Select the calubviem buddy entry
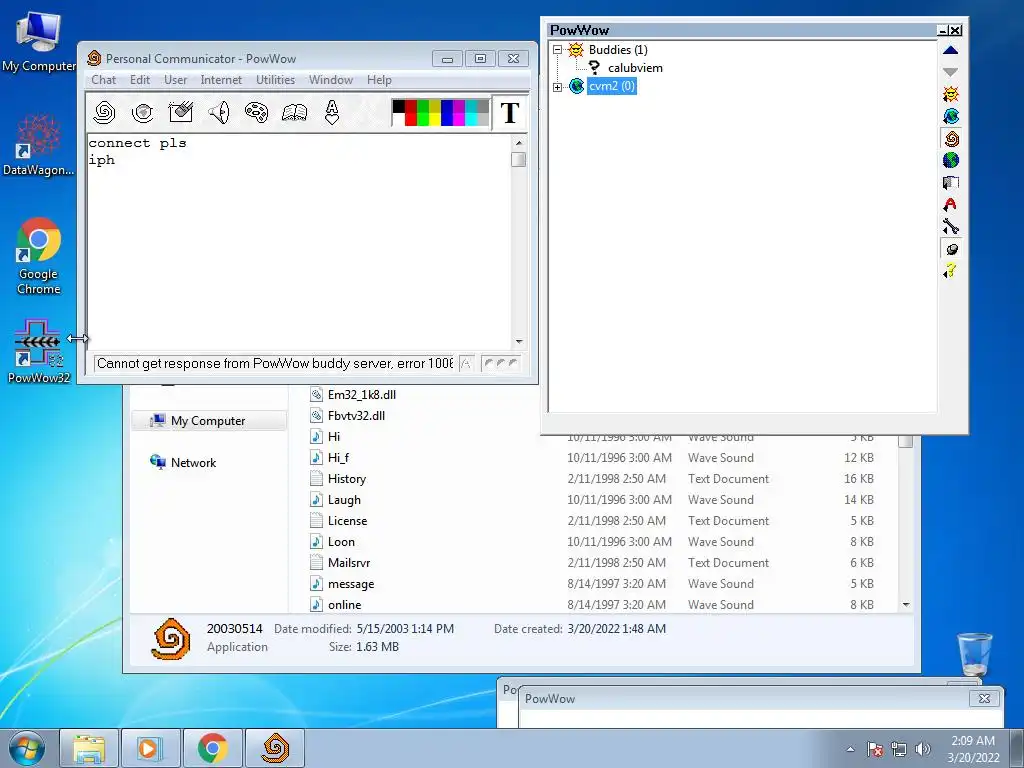Viewport: 1024px width, 768px height. 635,68
